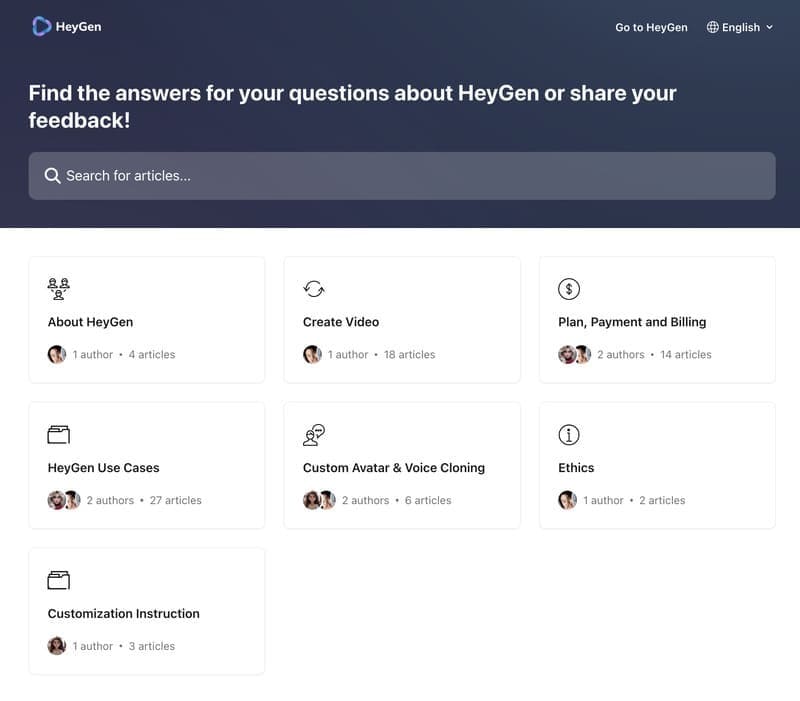
Task: Click the author avatar in Ethics card
Action: click(567, 500)
